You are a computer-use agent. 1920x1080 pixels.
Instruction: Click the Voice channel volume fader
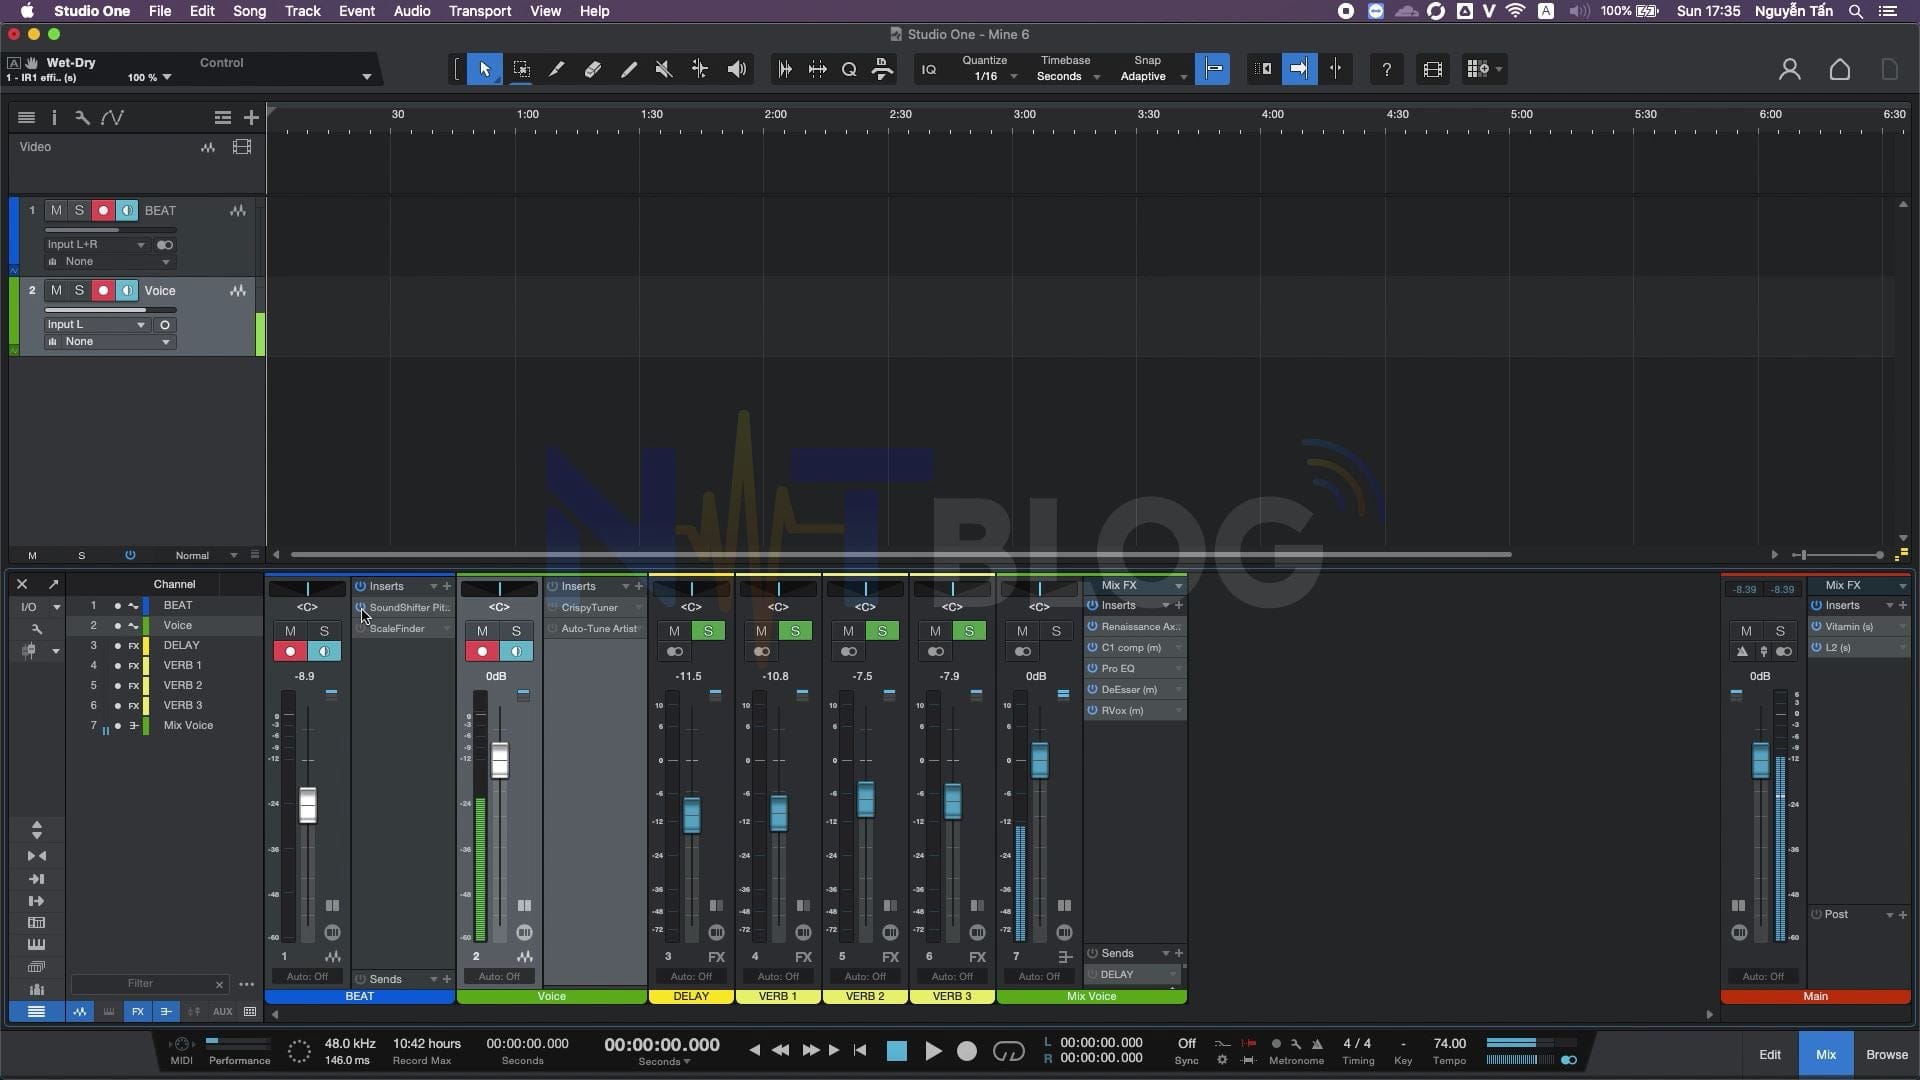500,761
